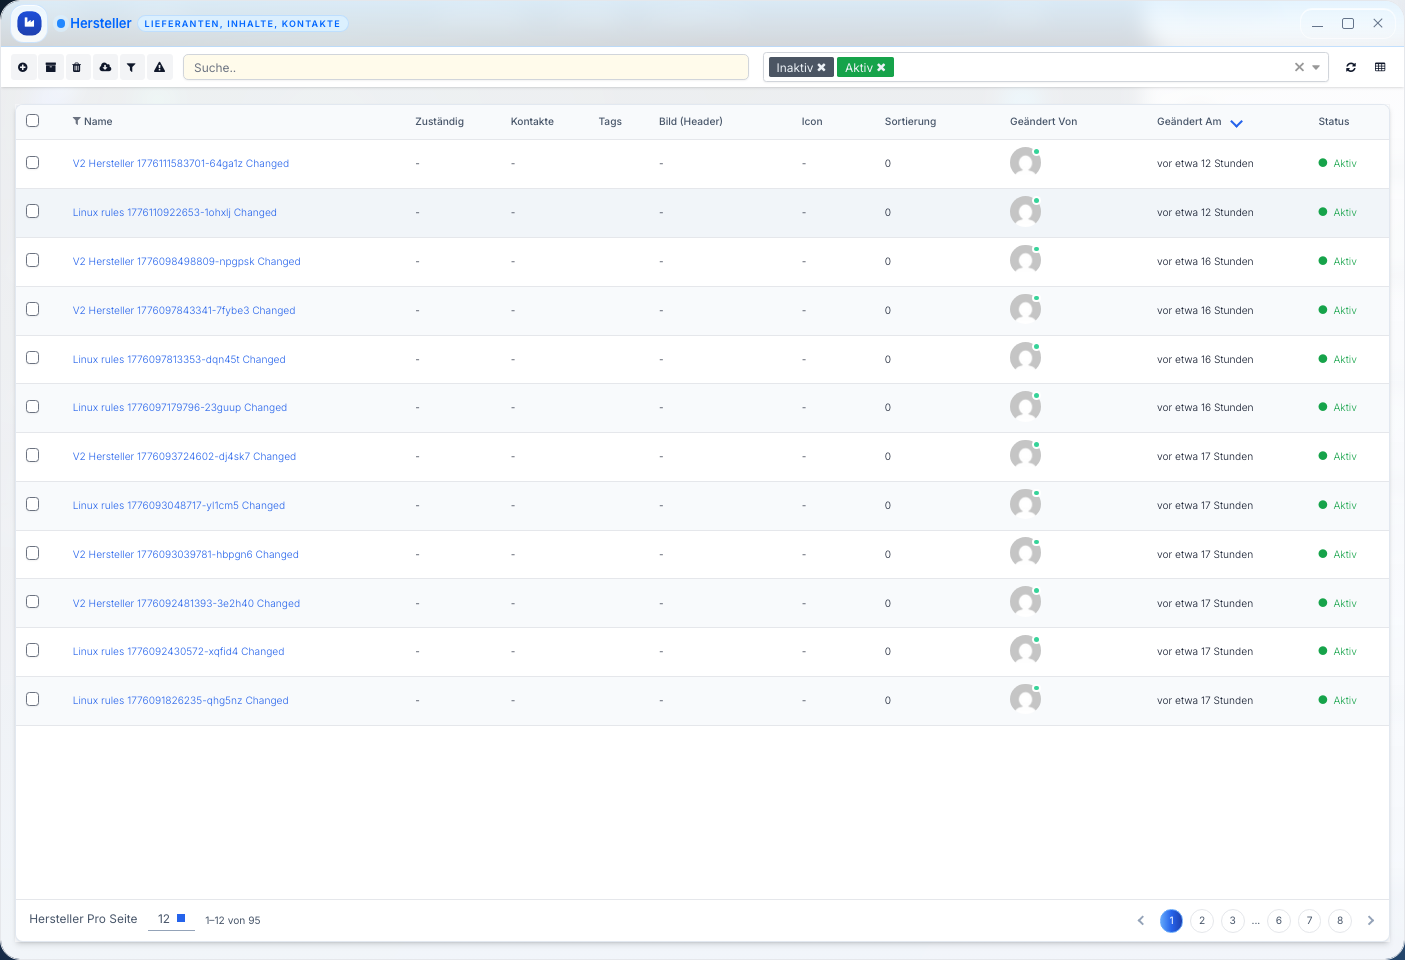
Task: Go to page 3
Action: click(1232, 921)
